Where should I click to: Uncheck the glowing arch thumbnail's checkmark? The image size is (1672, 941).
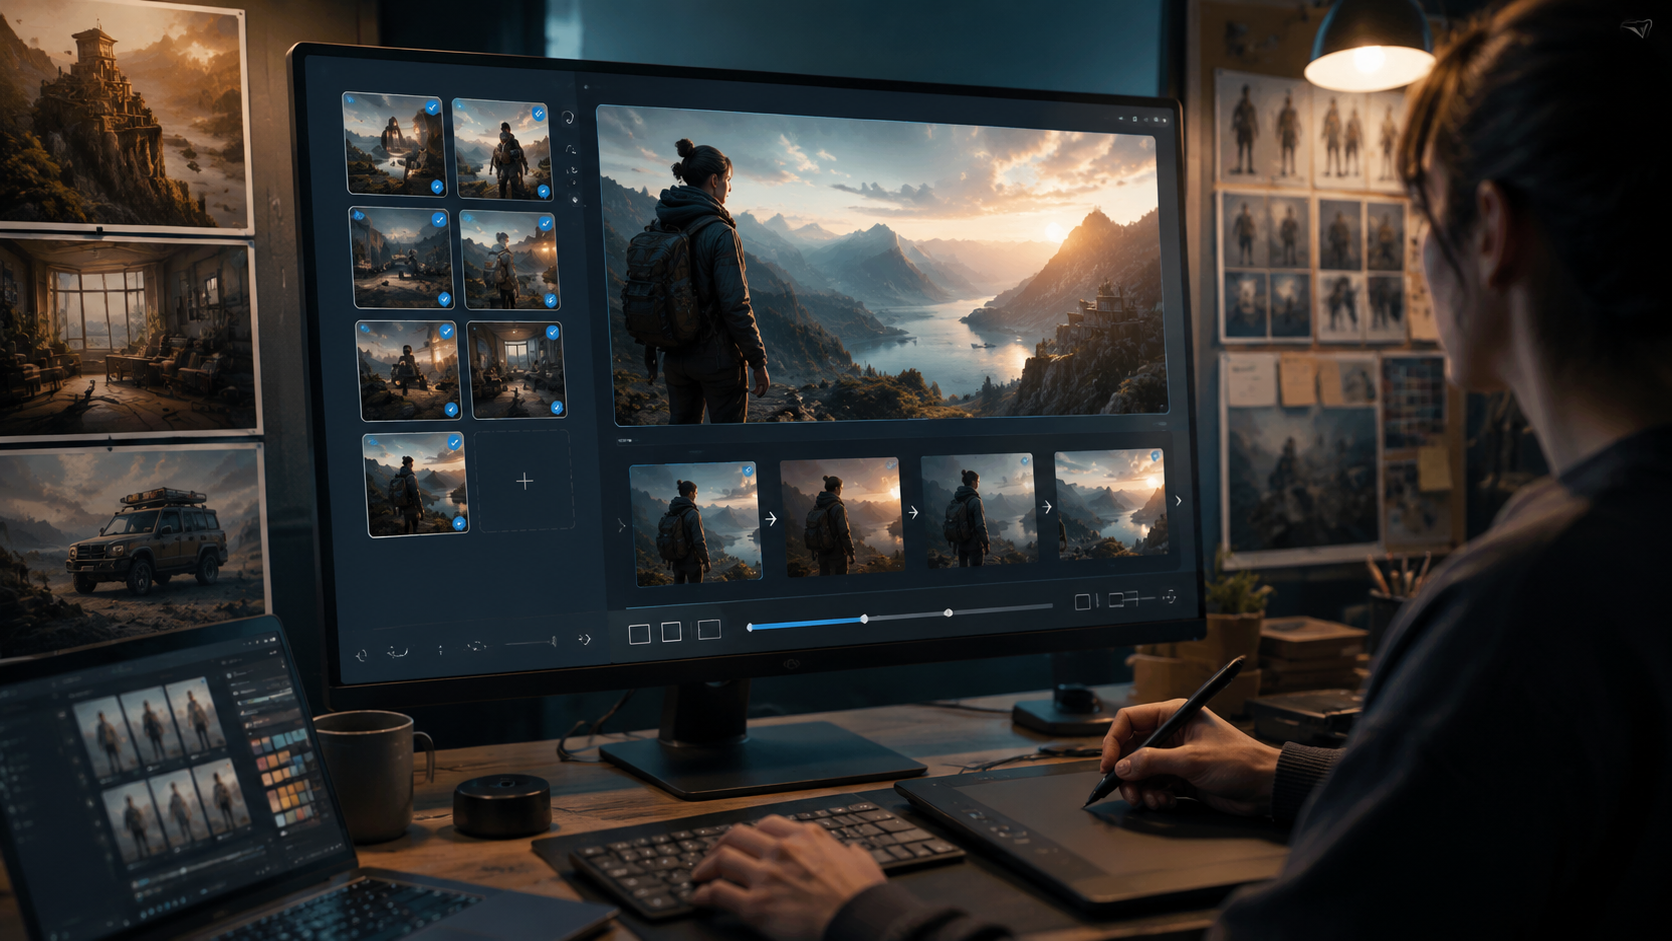432,106
